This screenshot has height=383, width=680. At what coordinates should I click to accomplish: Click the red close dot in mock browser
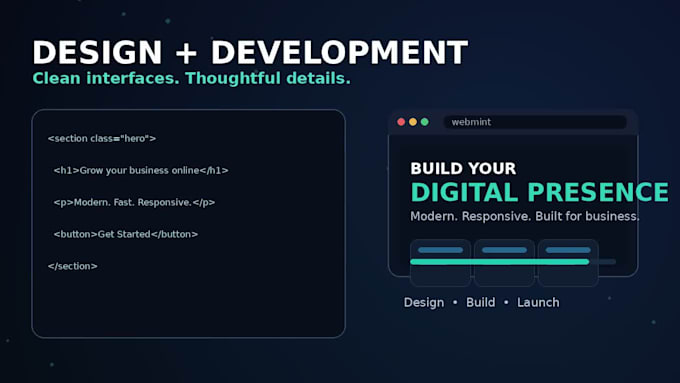tap(401, 122)
